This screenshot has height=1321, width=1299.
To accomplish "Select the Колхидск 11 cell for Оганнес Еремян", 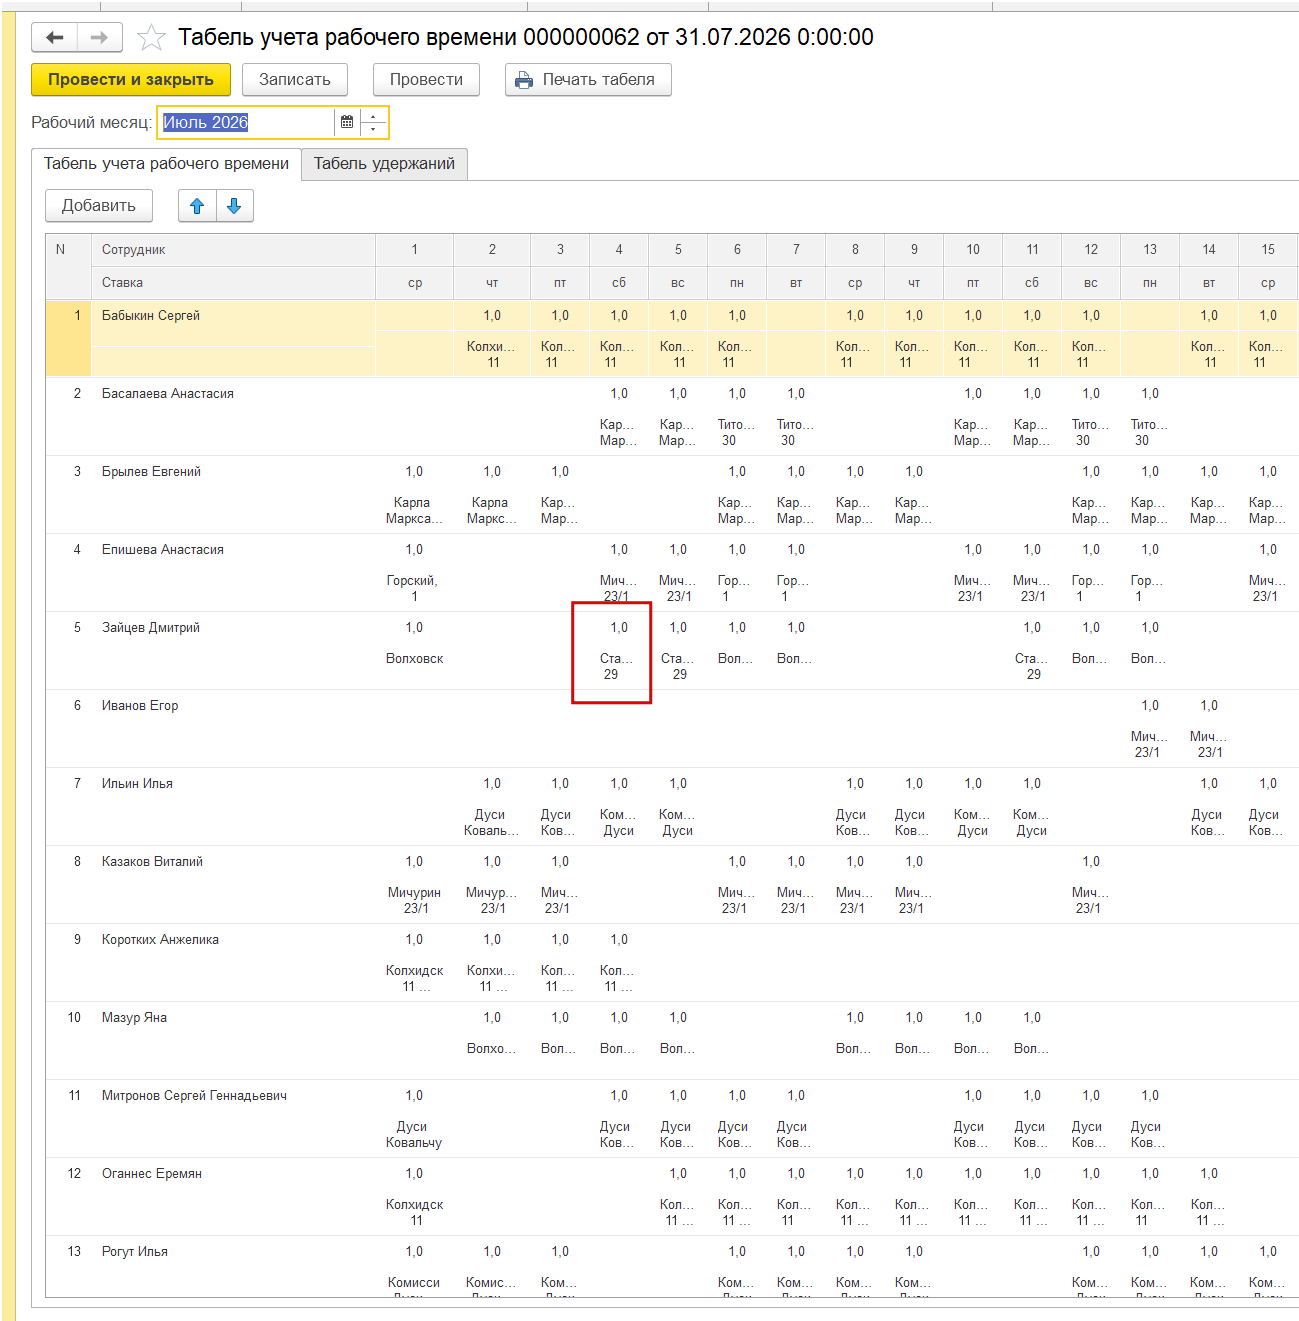I will [414, 1213].
